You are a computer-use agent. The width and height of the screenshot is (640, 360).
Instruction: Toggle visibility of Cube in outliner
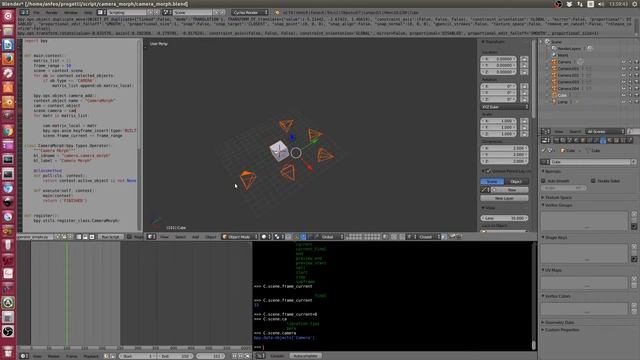pos(623,95)
